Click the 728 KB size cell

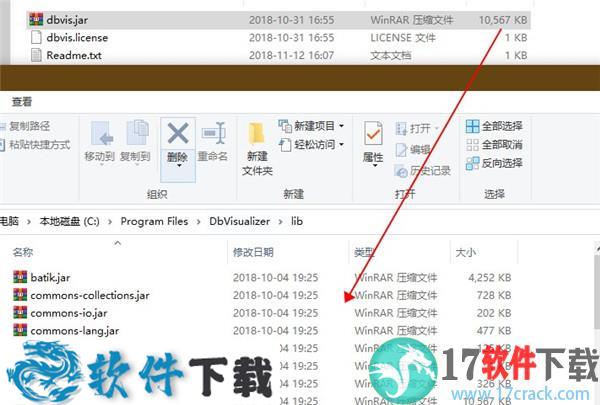(x=494, y=295)
